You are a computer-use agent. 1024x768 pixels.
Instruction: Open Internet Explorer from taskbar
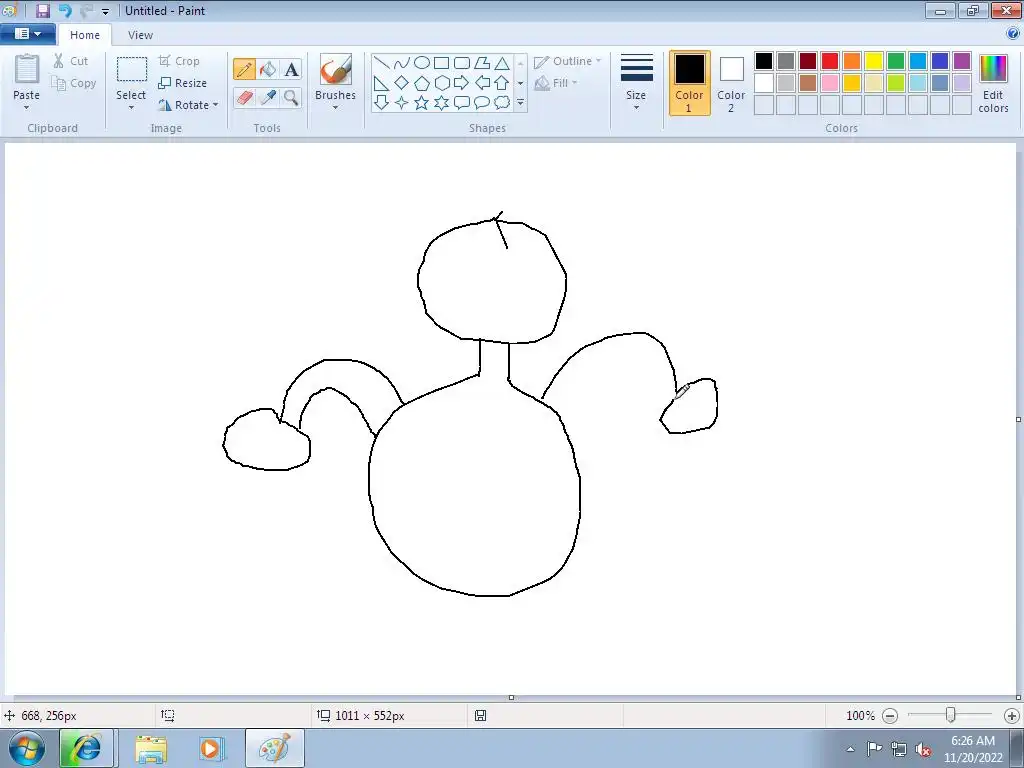pos(87,748)
